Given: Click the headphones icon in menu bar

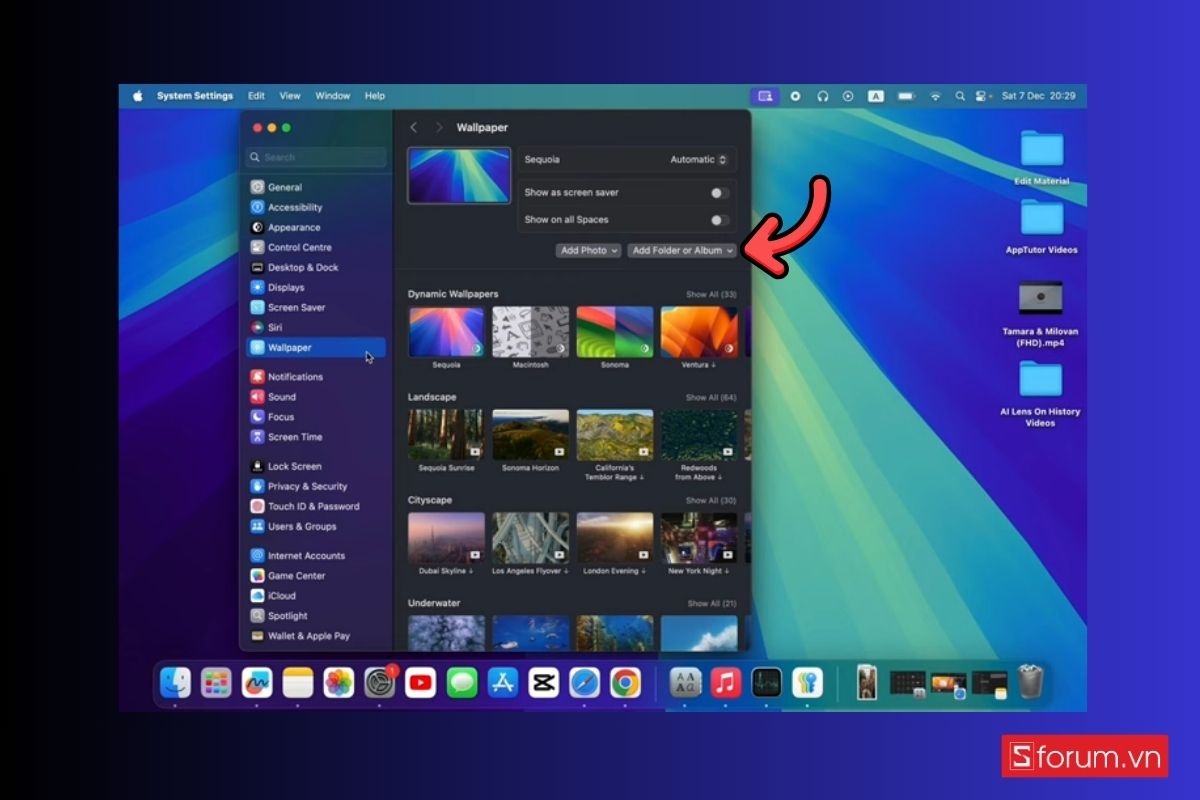Looking at the screenshot, I should click(x=823, y=96).
